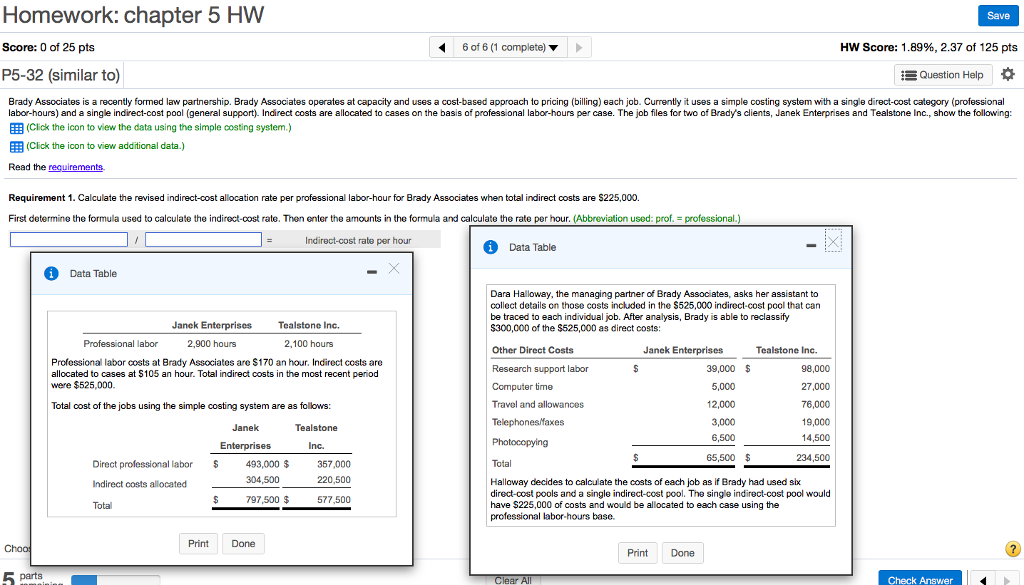Minimize the left Data Table popup
This screenshot has height=585, width=1024.
(x=371, y=271)
